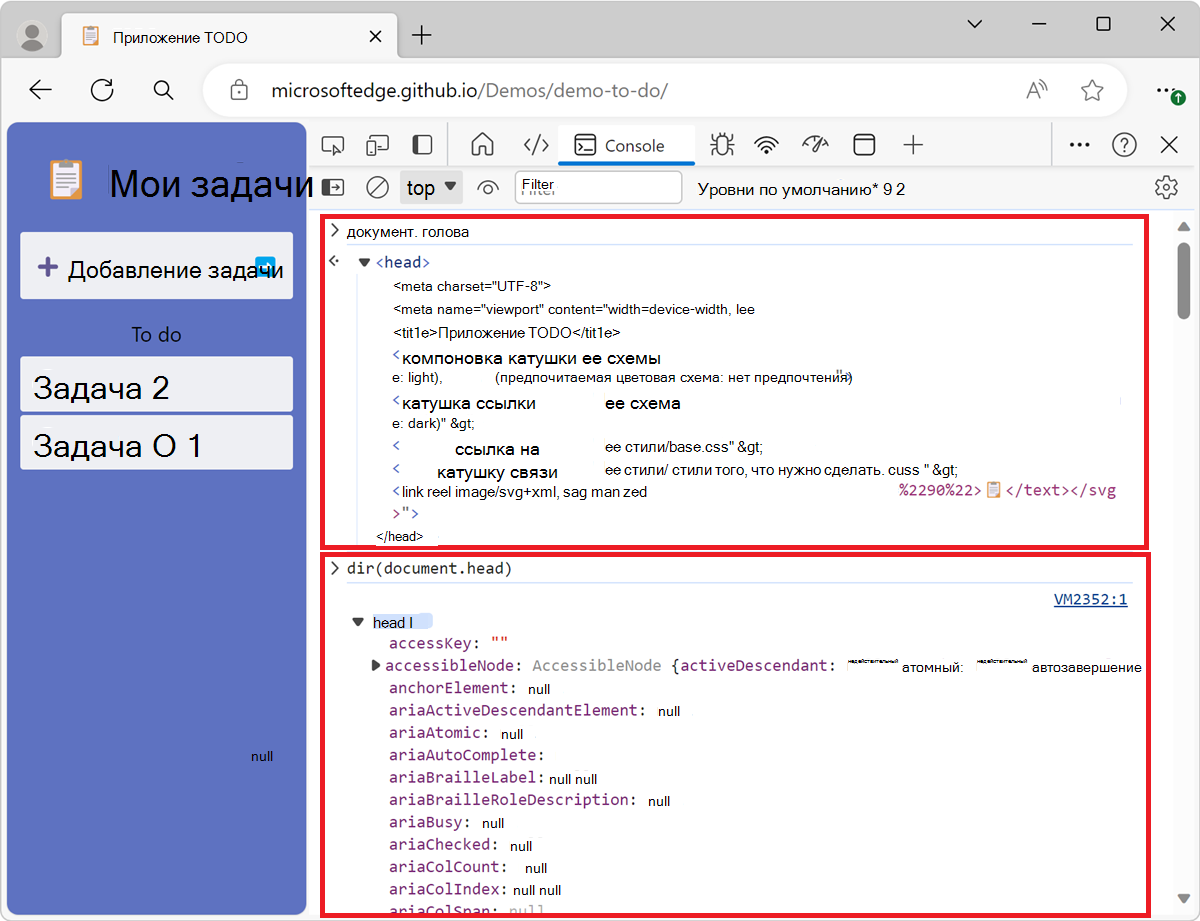
Task: Open the top frame context dropdown
Action: [x=431, y=187]
